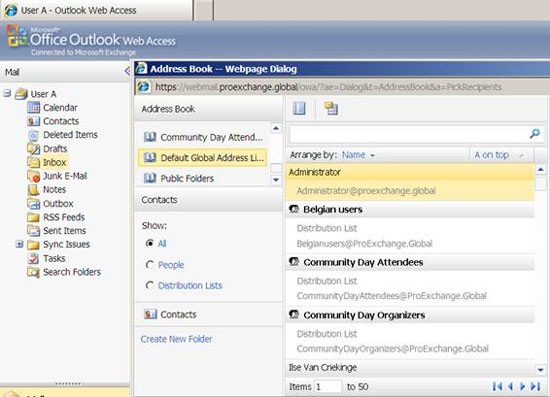Click the search magnifier icon
Image resolution: width=550 pixels, height=397 pixels.
pyautogui.click(x=535, y=133)
